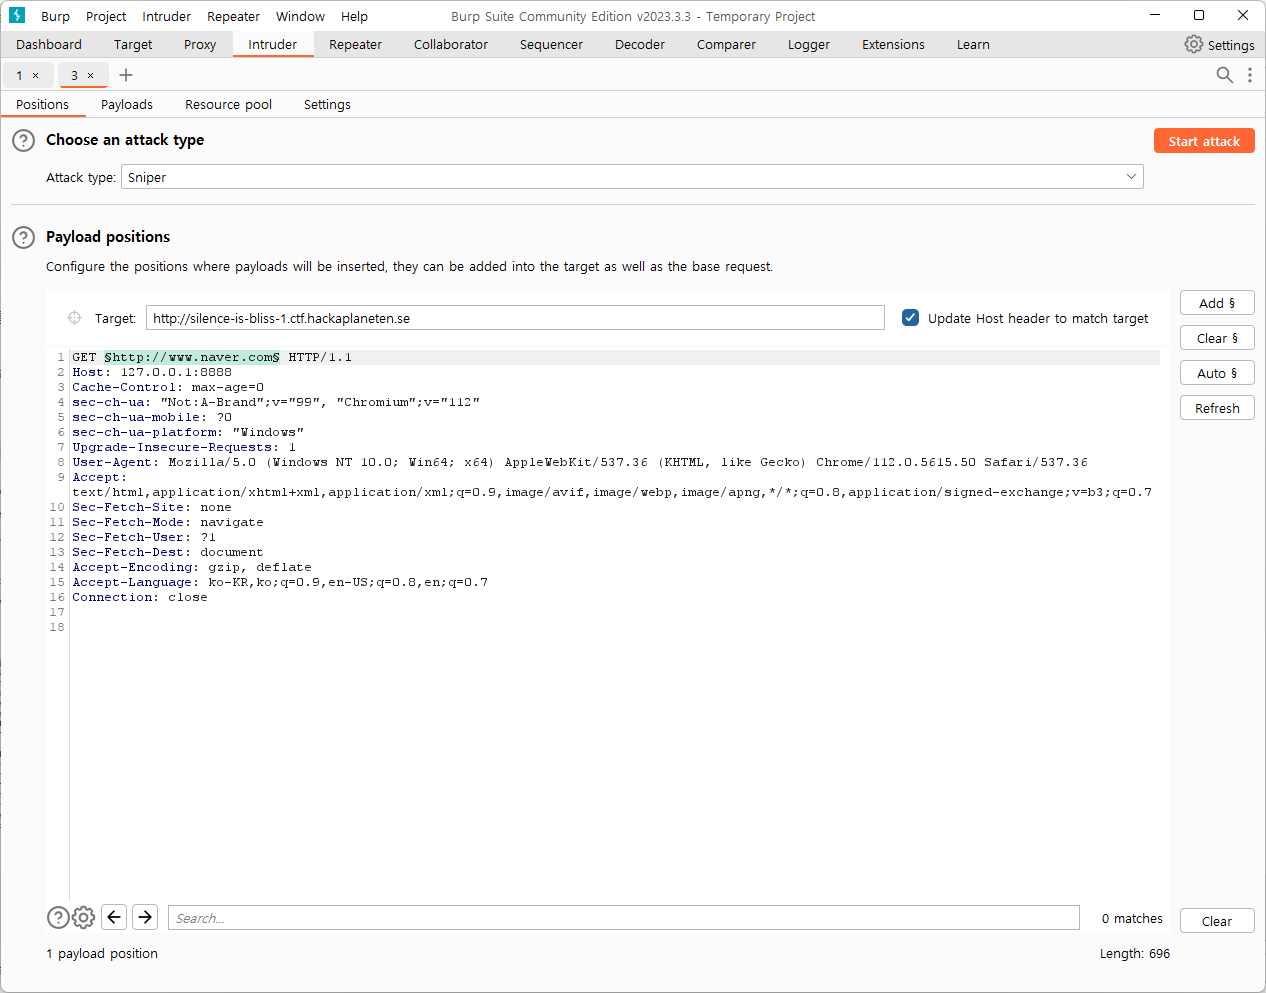The height and width of the screenshot is (993, 1266).
Task: Click the Auto § button
Action: [x=1217, y=373]
